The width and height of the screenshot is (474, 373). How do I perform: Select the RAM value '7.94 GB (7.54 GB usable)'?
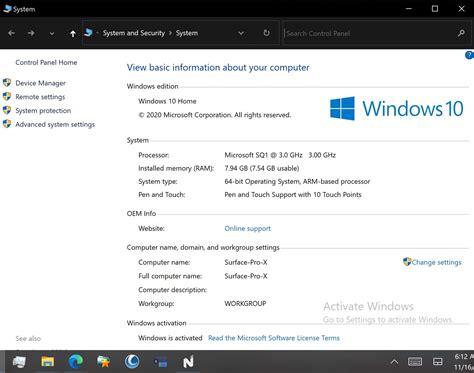[262, 168]
